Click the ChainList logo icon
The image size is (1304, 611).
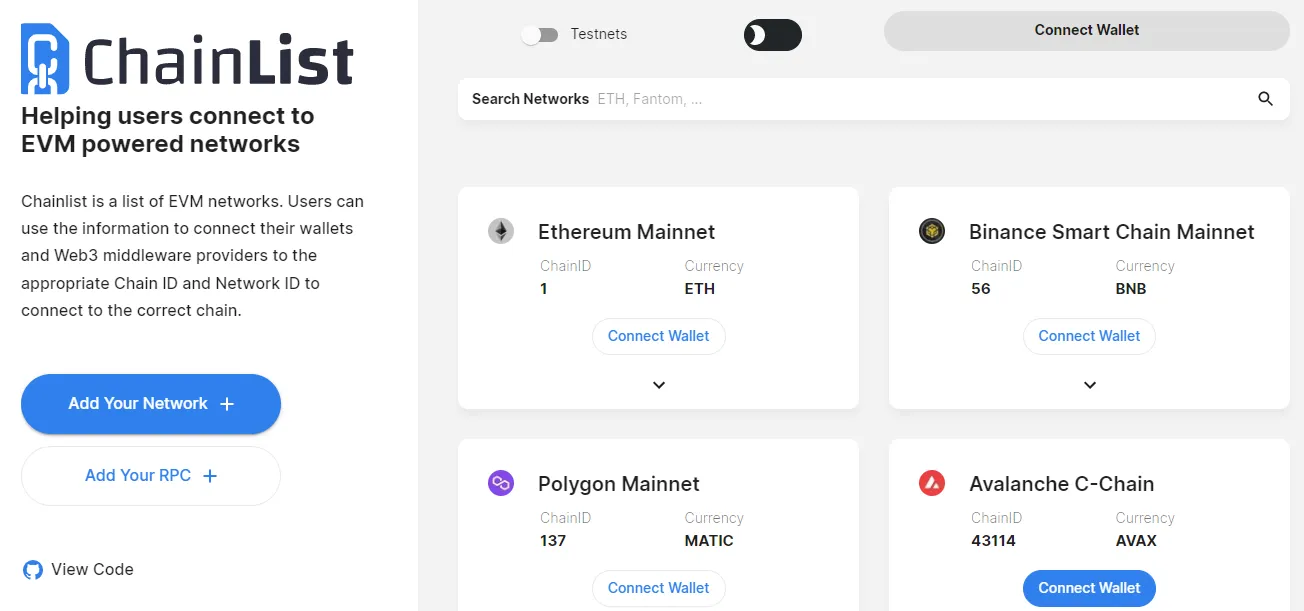[43, 60]
